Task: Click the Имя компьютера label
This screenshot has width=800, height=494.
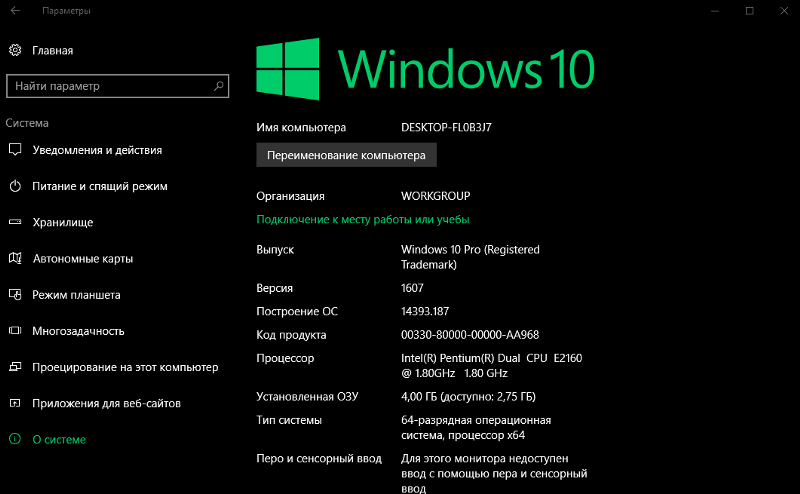Action: coord(301,128)
